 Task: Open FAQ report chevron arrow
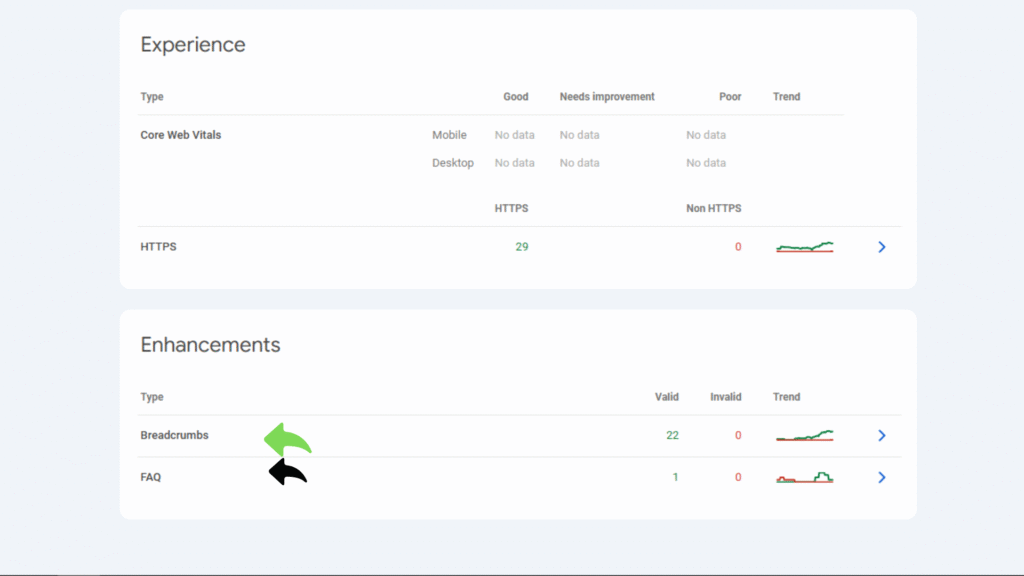tap(882, 477)
